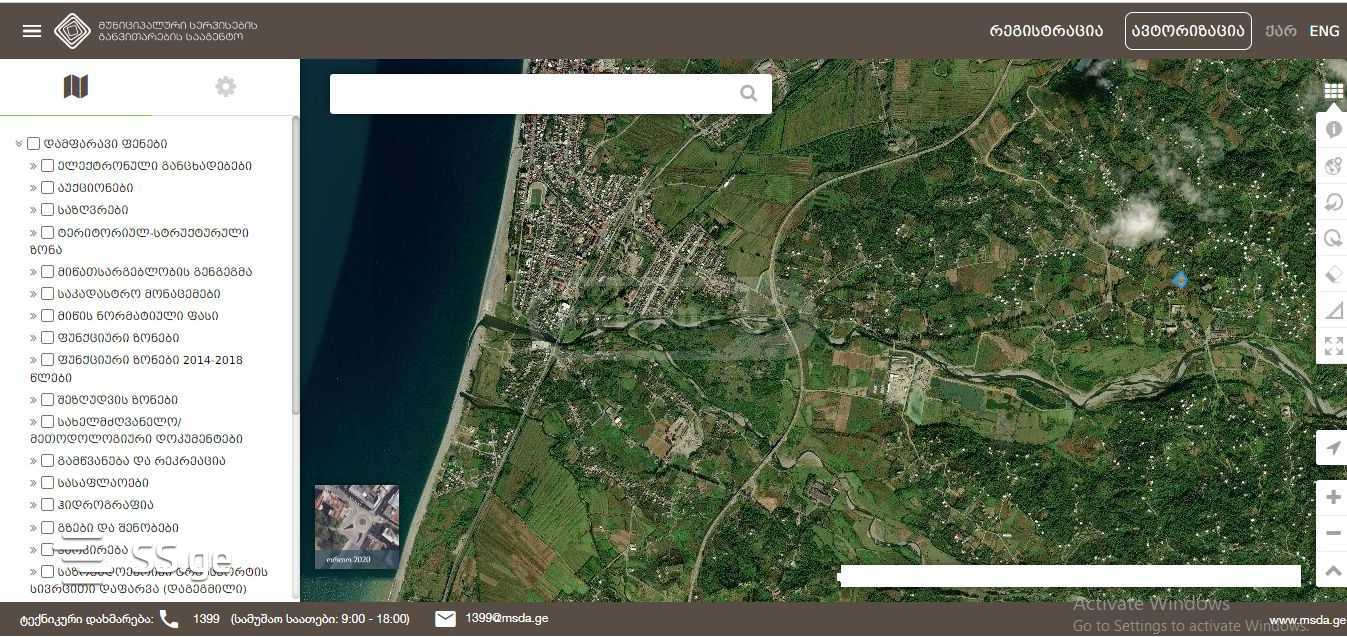Switch to the settings gear tab
The image size is (1347, 637).
coord(226,87)
